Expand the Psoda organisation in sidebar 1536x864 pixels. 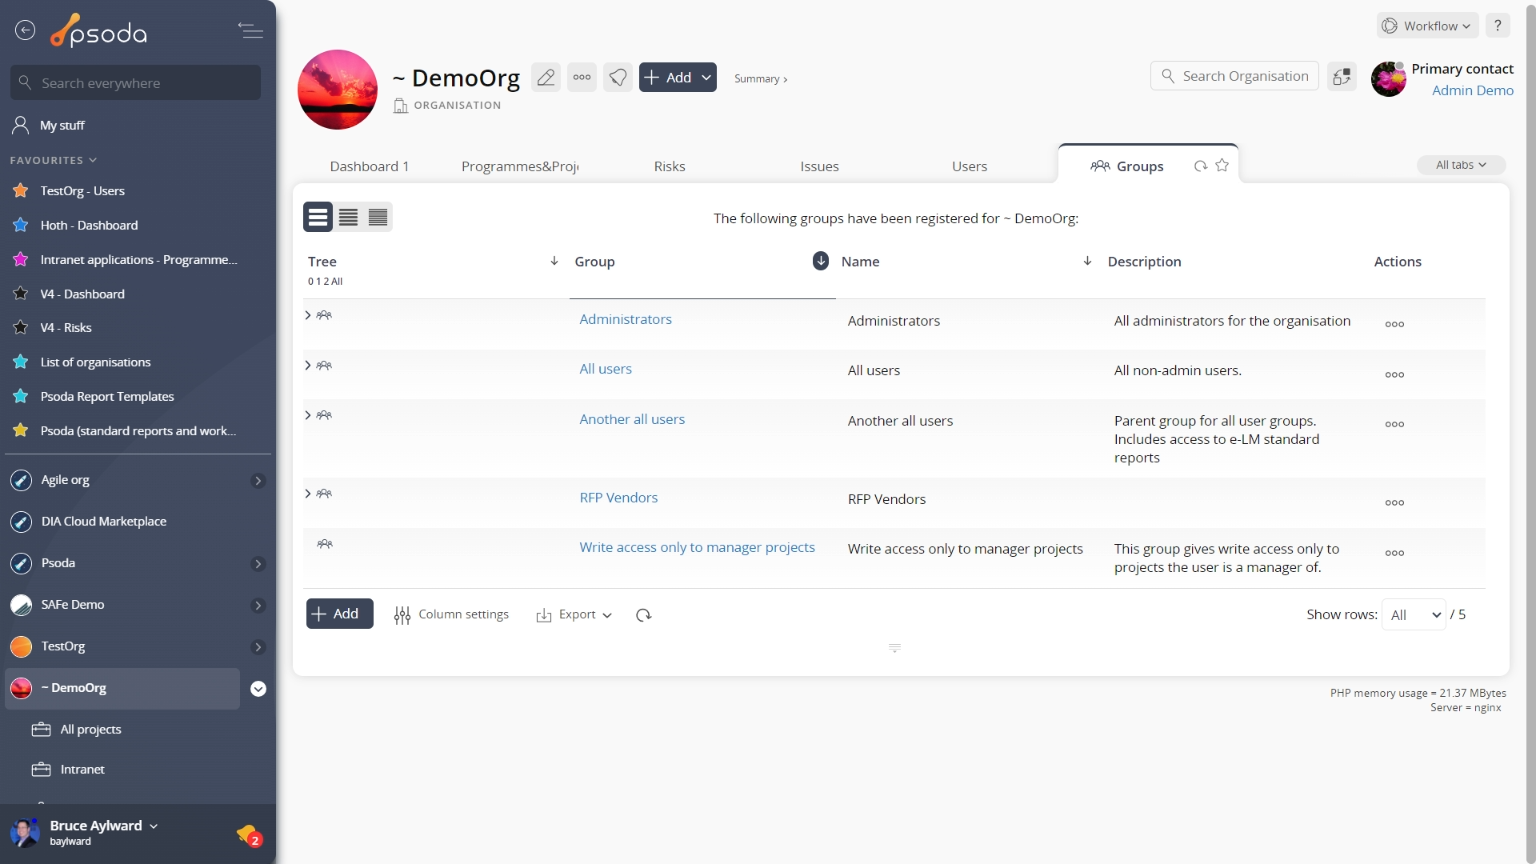click(x=258, y=564)
